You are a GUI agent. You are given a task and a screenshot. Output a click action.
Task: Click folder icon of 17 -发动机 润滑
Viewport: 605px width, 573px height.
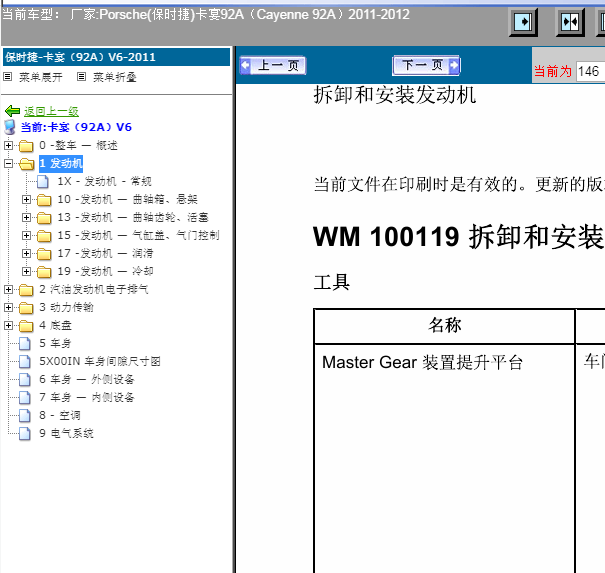[44, 254]
